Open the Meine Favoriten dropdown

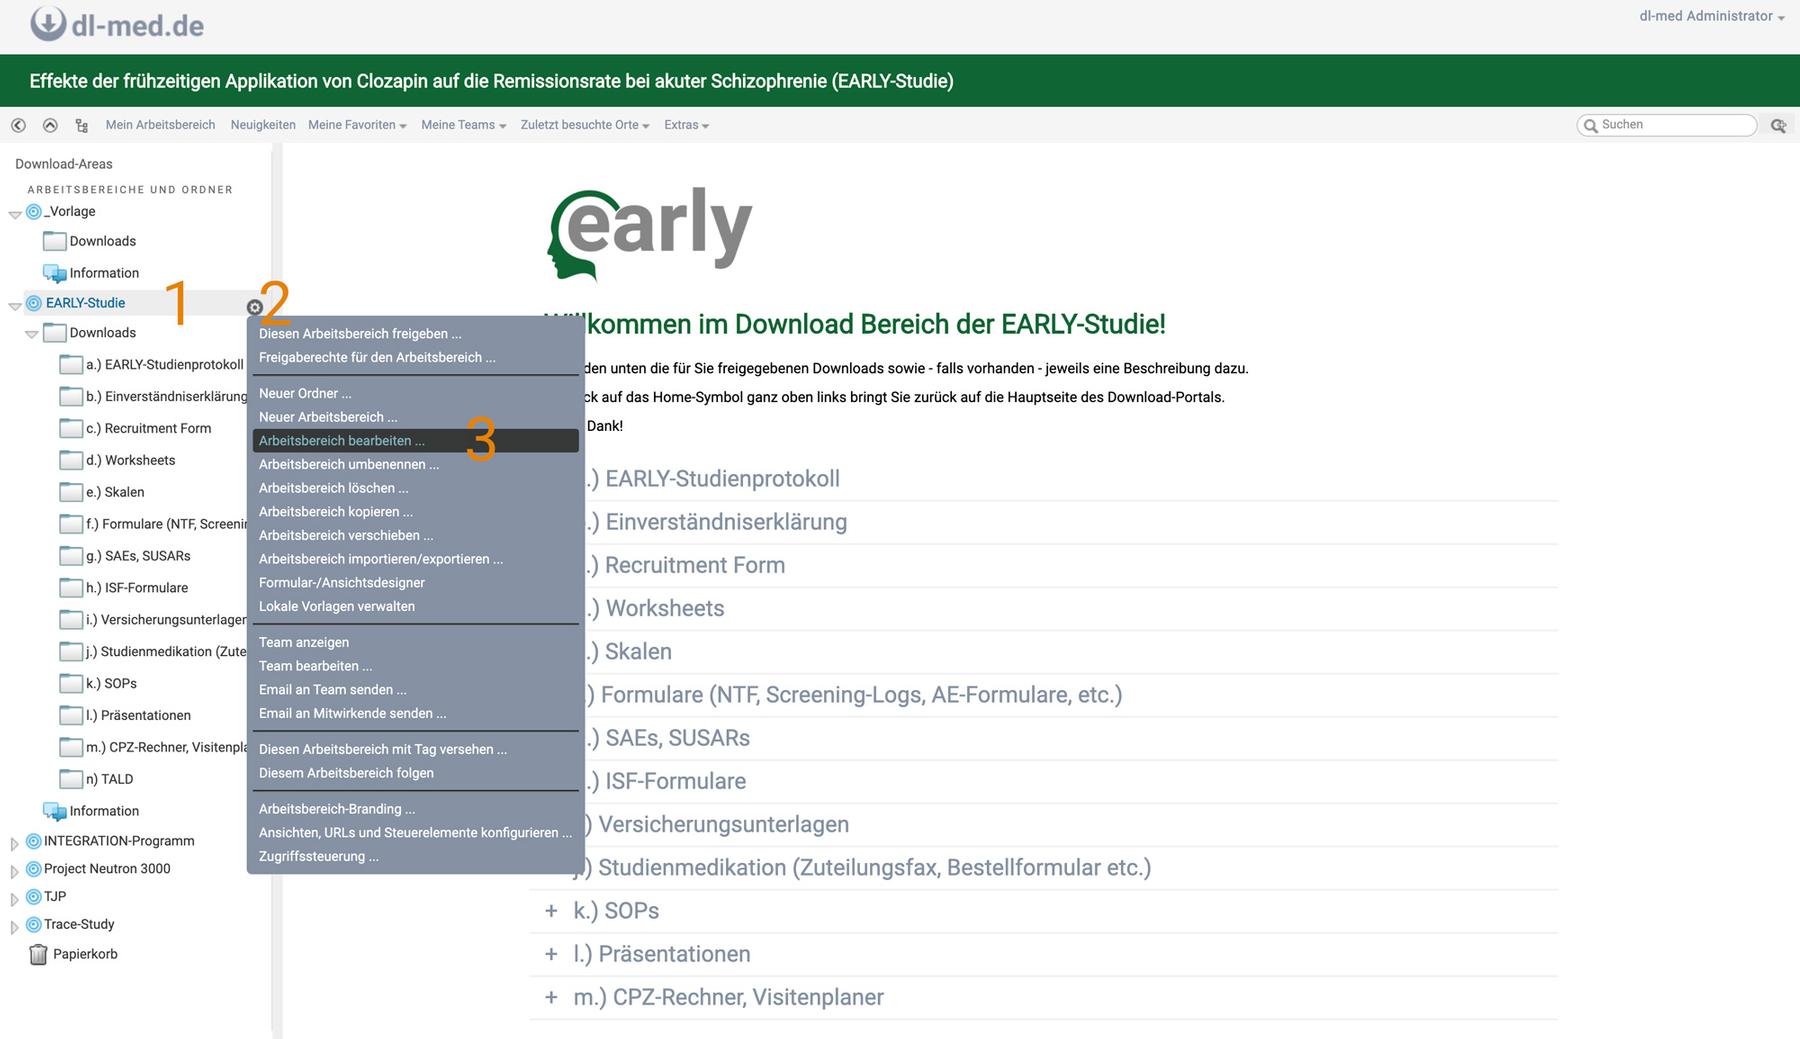point(357,125)
